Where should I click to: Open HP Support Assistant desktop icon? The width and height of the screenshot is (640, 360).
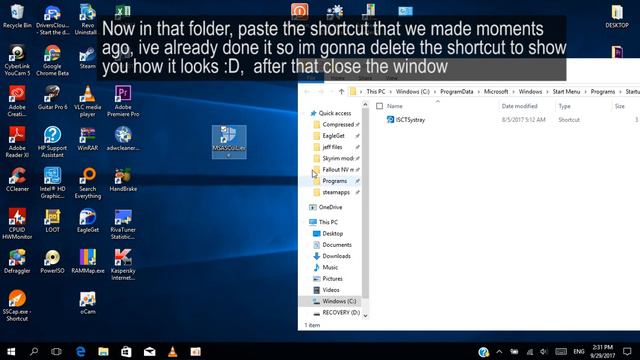tap(52, 142)
